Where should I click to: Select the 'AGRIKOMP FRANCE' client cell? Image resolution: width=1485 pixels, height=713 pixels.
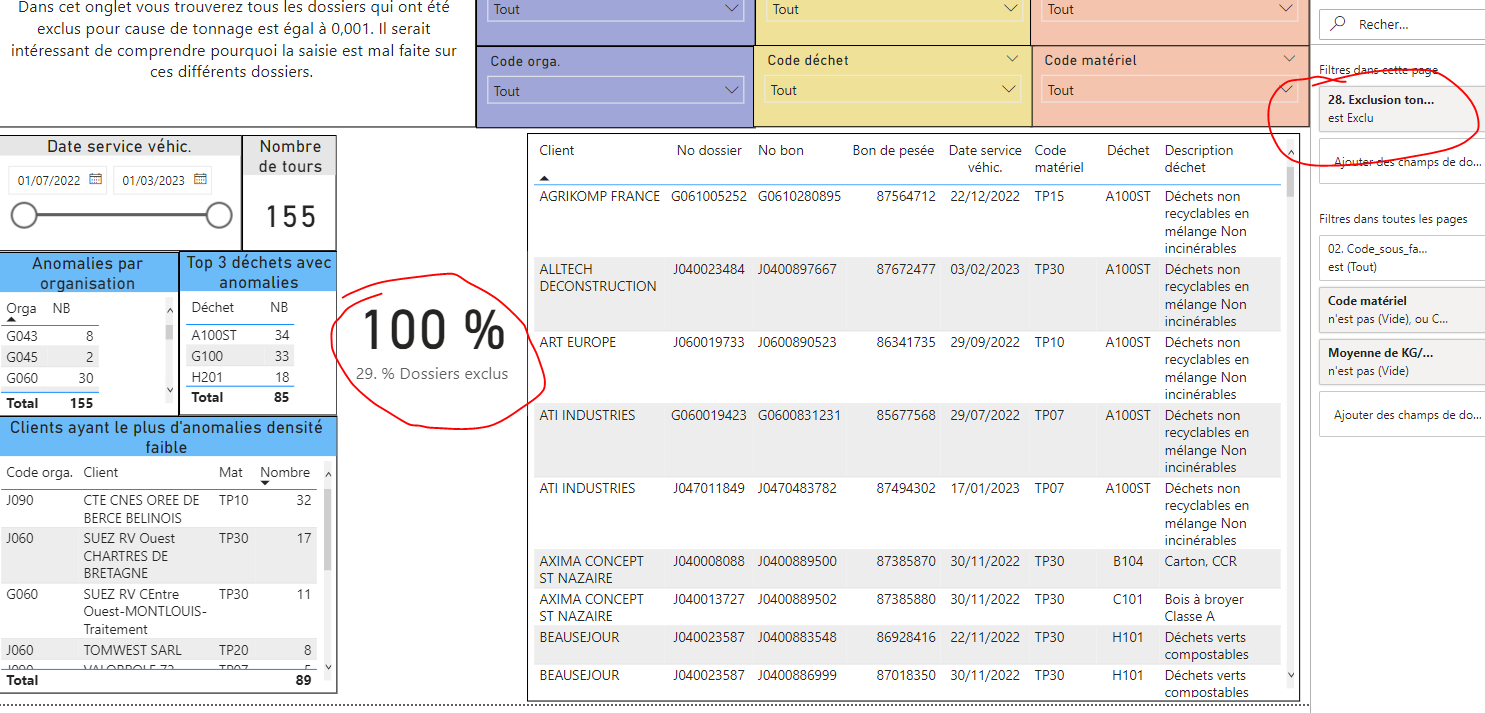600,197
